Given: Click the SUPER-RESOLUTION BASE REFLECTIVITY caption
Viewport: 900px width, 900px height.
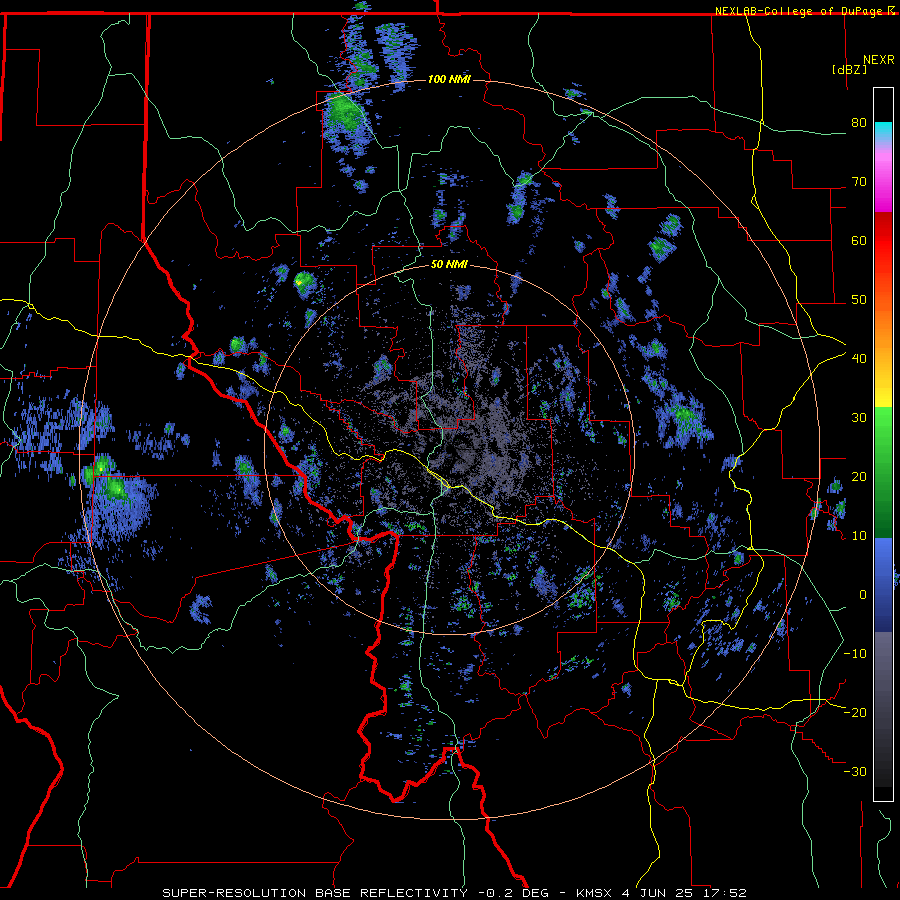Looking at the screenshot, I should 315,893.
